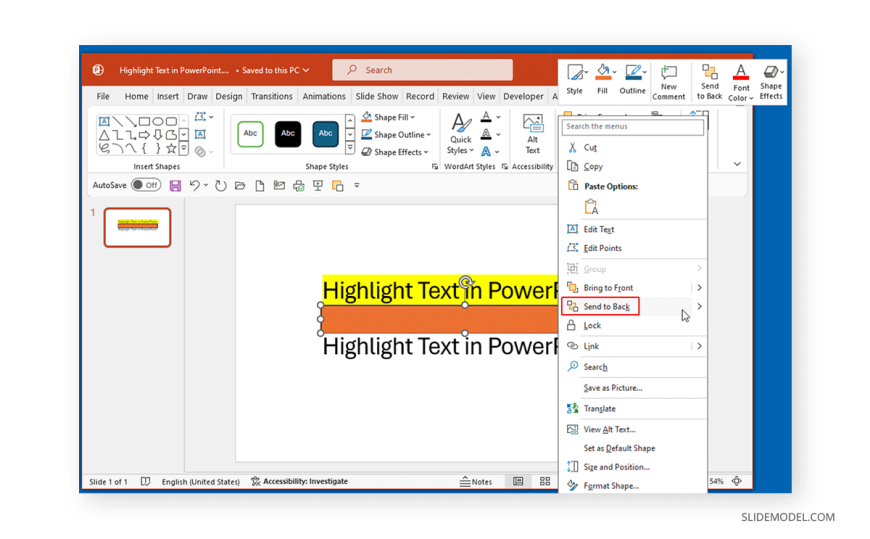Expand the shape styles gallery arrow
870x539 pixels.
click(350, 148)
